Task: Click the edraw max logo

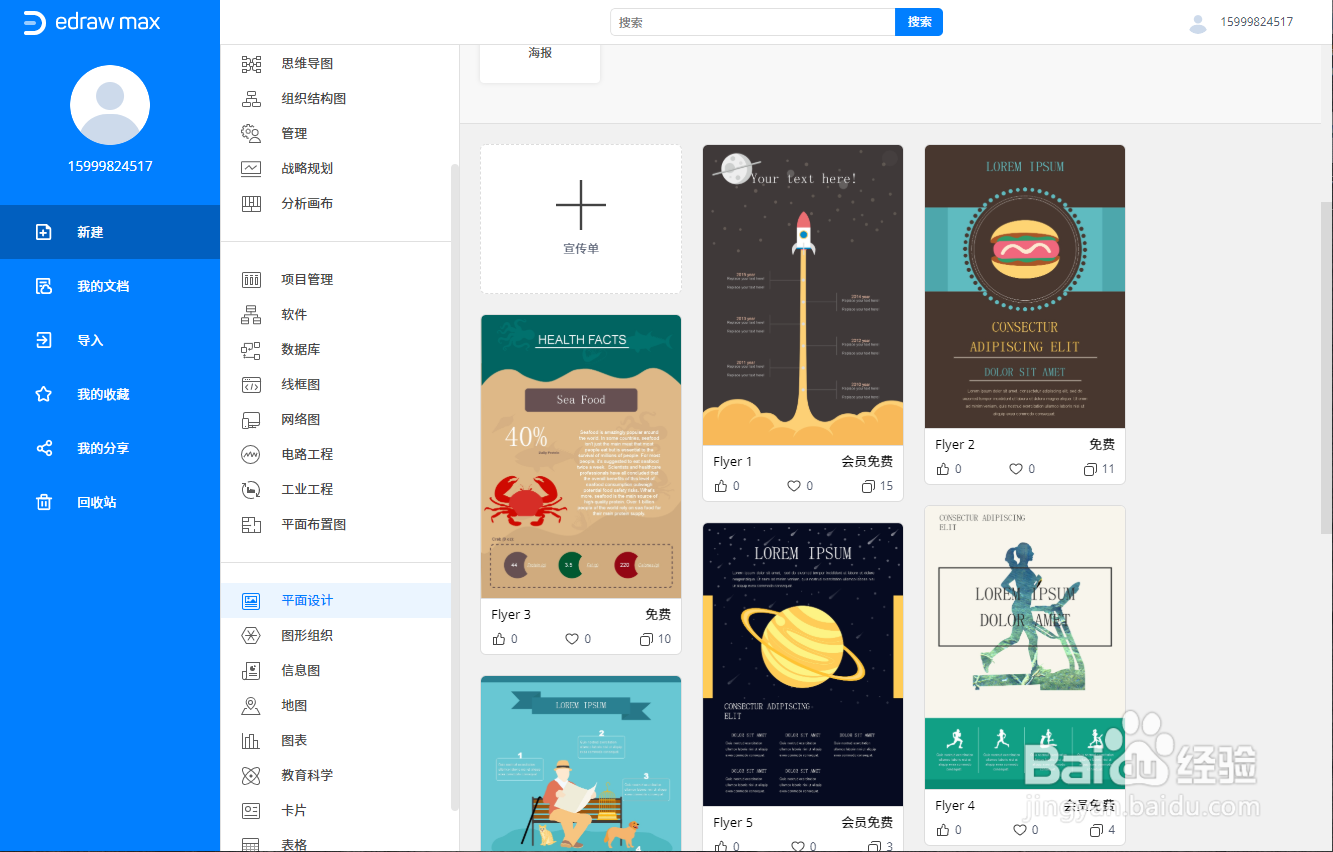Action: click(91, 22)
